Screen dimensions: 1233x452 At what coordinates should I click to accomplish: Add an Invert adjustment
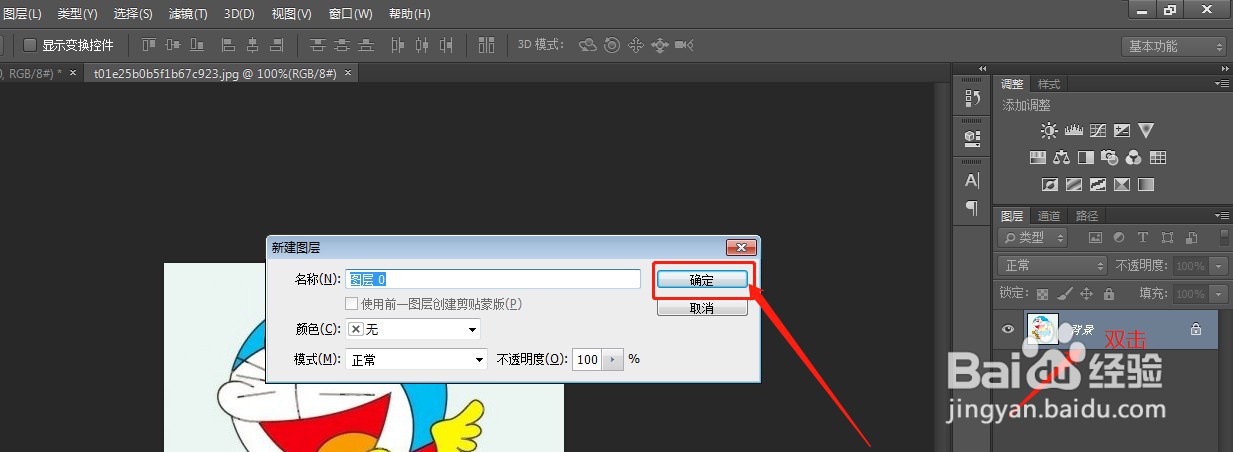(1050, 185)
